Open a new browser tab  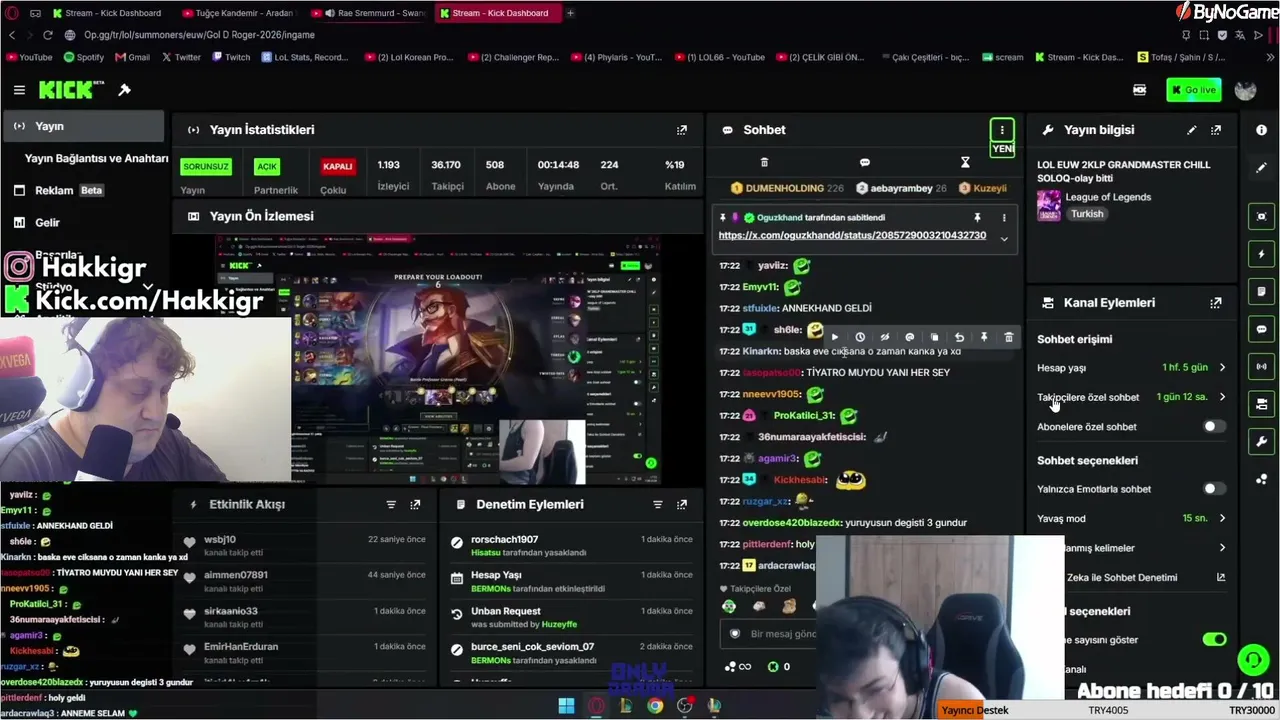pyautogui.click(x=570, y=13)
